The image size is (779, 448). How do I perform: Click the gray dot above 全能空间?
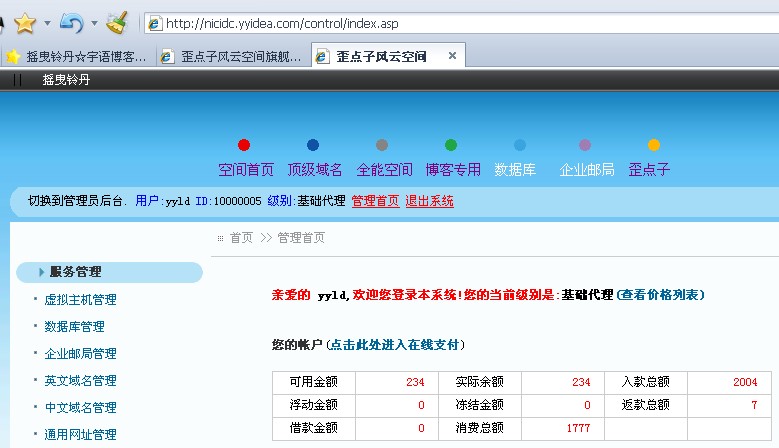point(382,145)
